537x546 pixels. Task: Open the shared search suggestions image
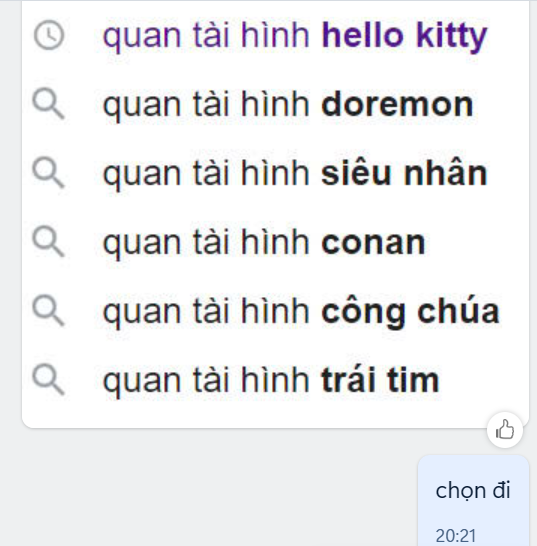pos(275,214)
